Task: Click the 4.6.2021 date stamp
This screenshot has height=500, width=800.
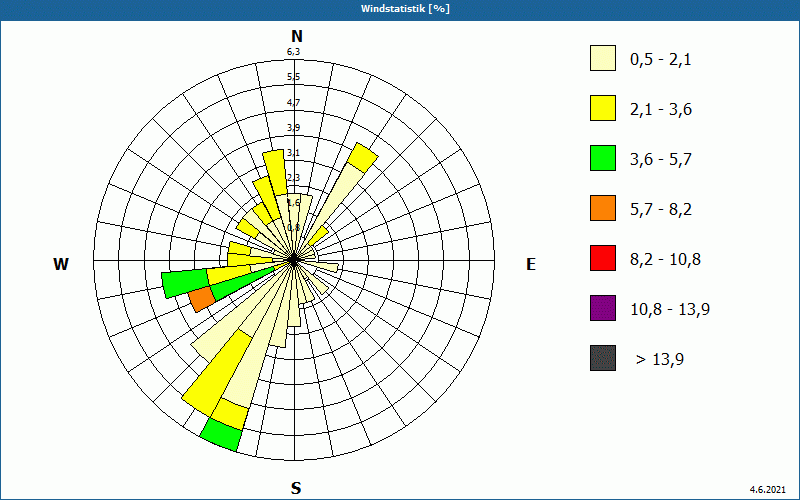Action: [767, 489]
